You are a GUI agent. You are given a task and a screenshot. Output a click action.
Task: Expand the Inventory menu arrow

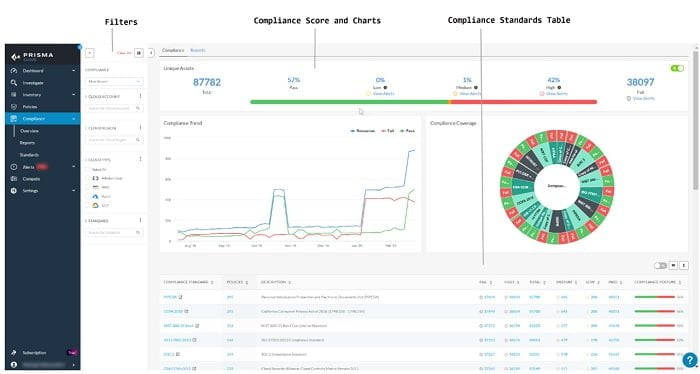coord(74,95)
